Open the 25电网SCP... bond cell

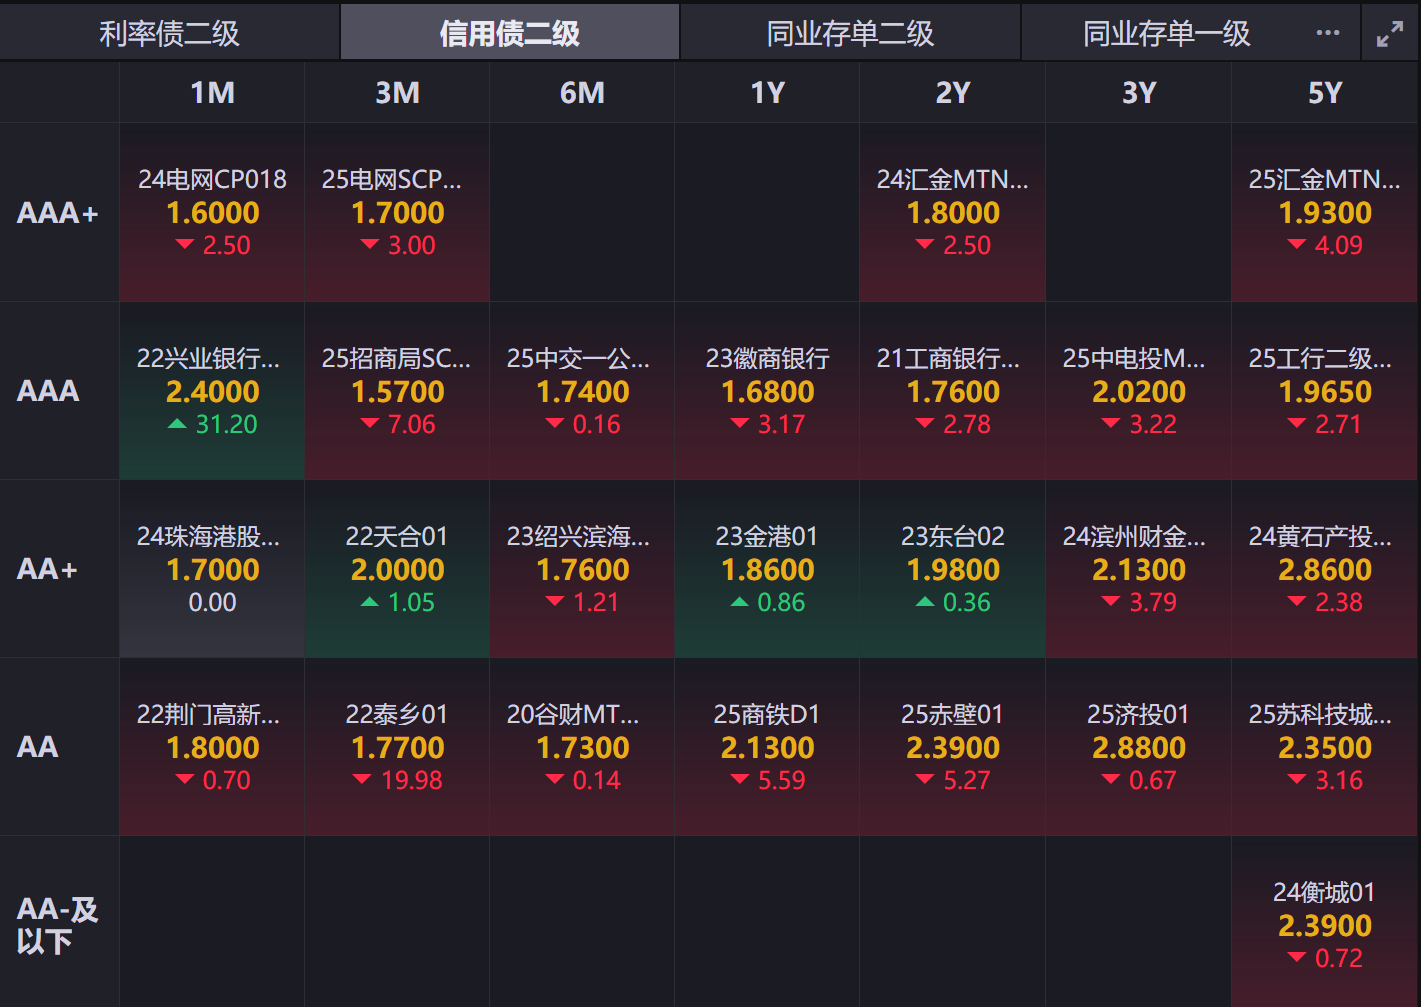coord(397,213)
